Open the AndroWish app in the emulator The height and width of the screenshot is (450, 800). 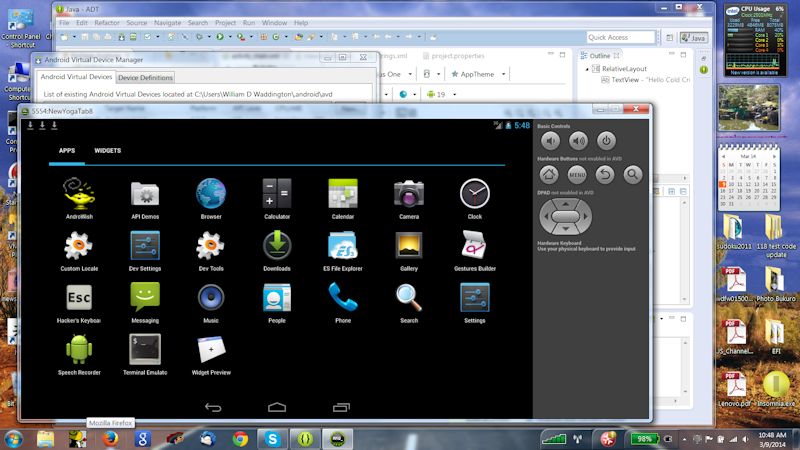[x=79, y=198]
